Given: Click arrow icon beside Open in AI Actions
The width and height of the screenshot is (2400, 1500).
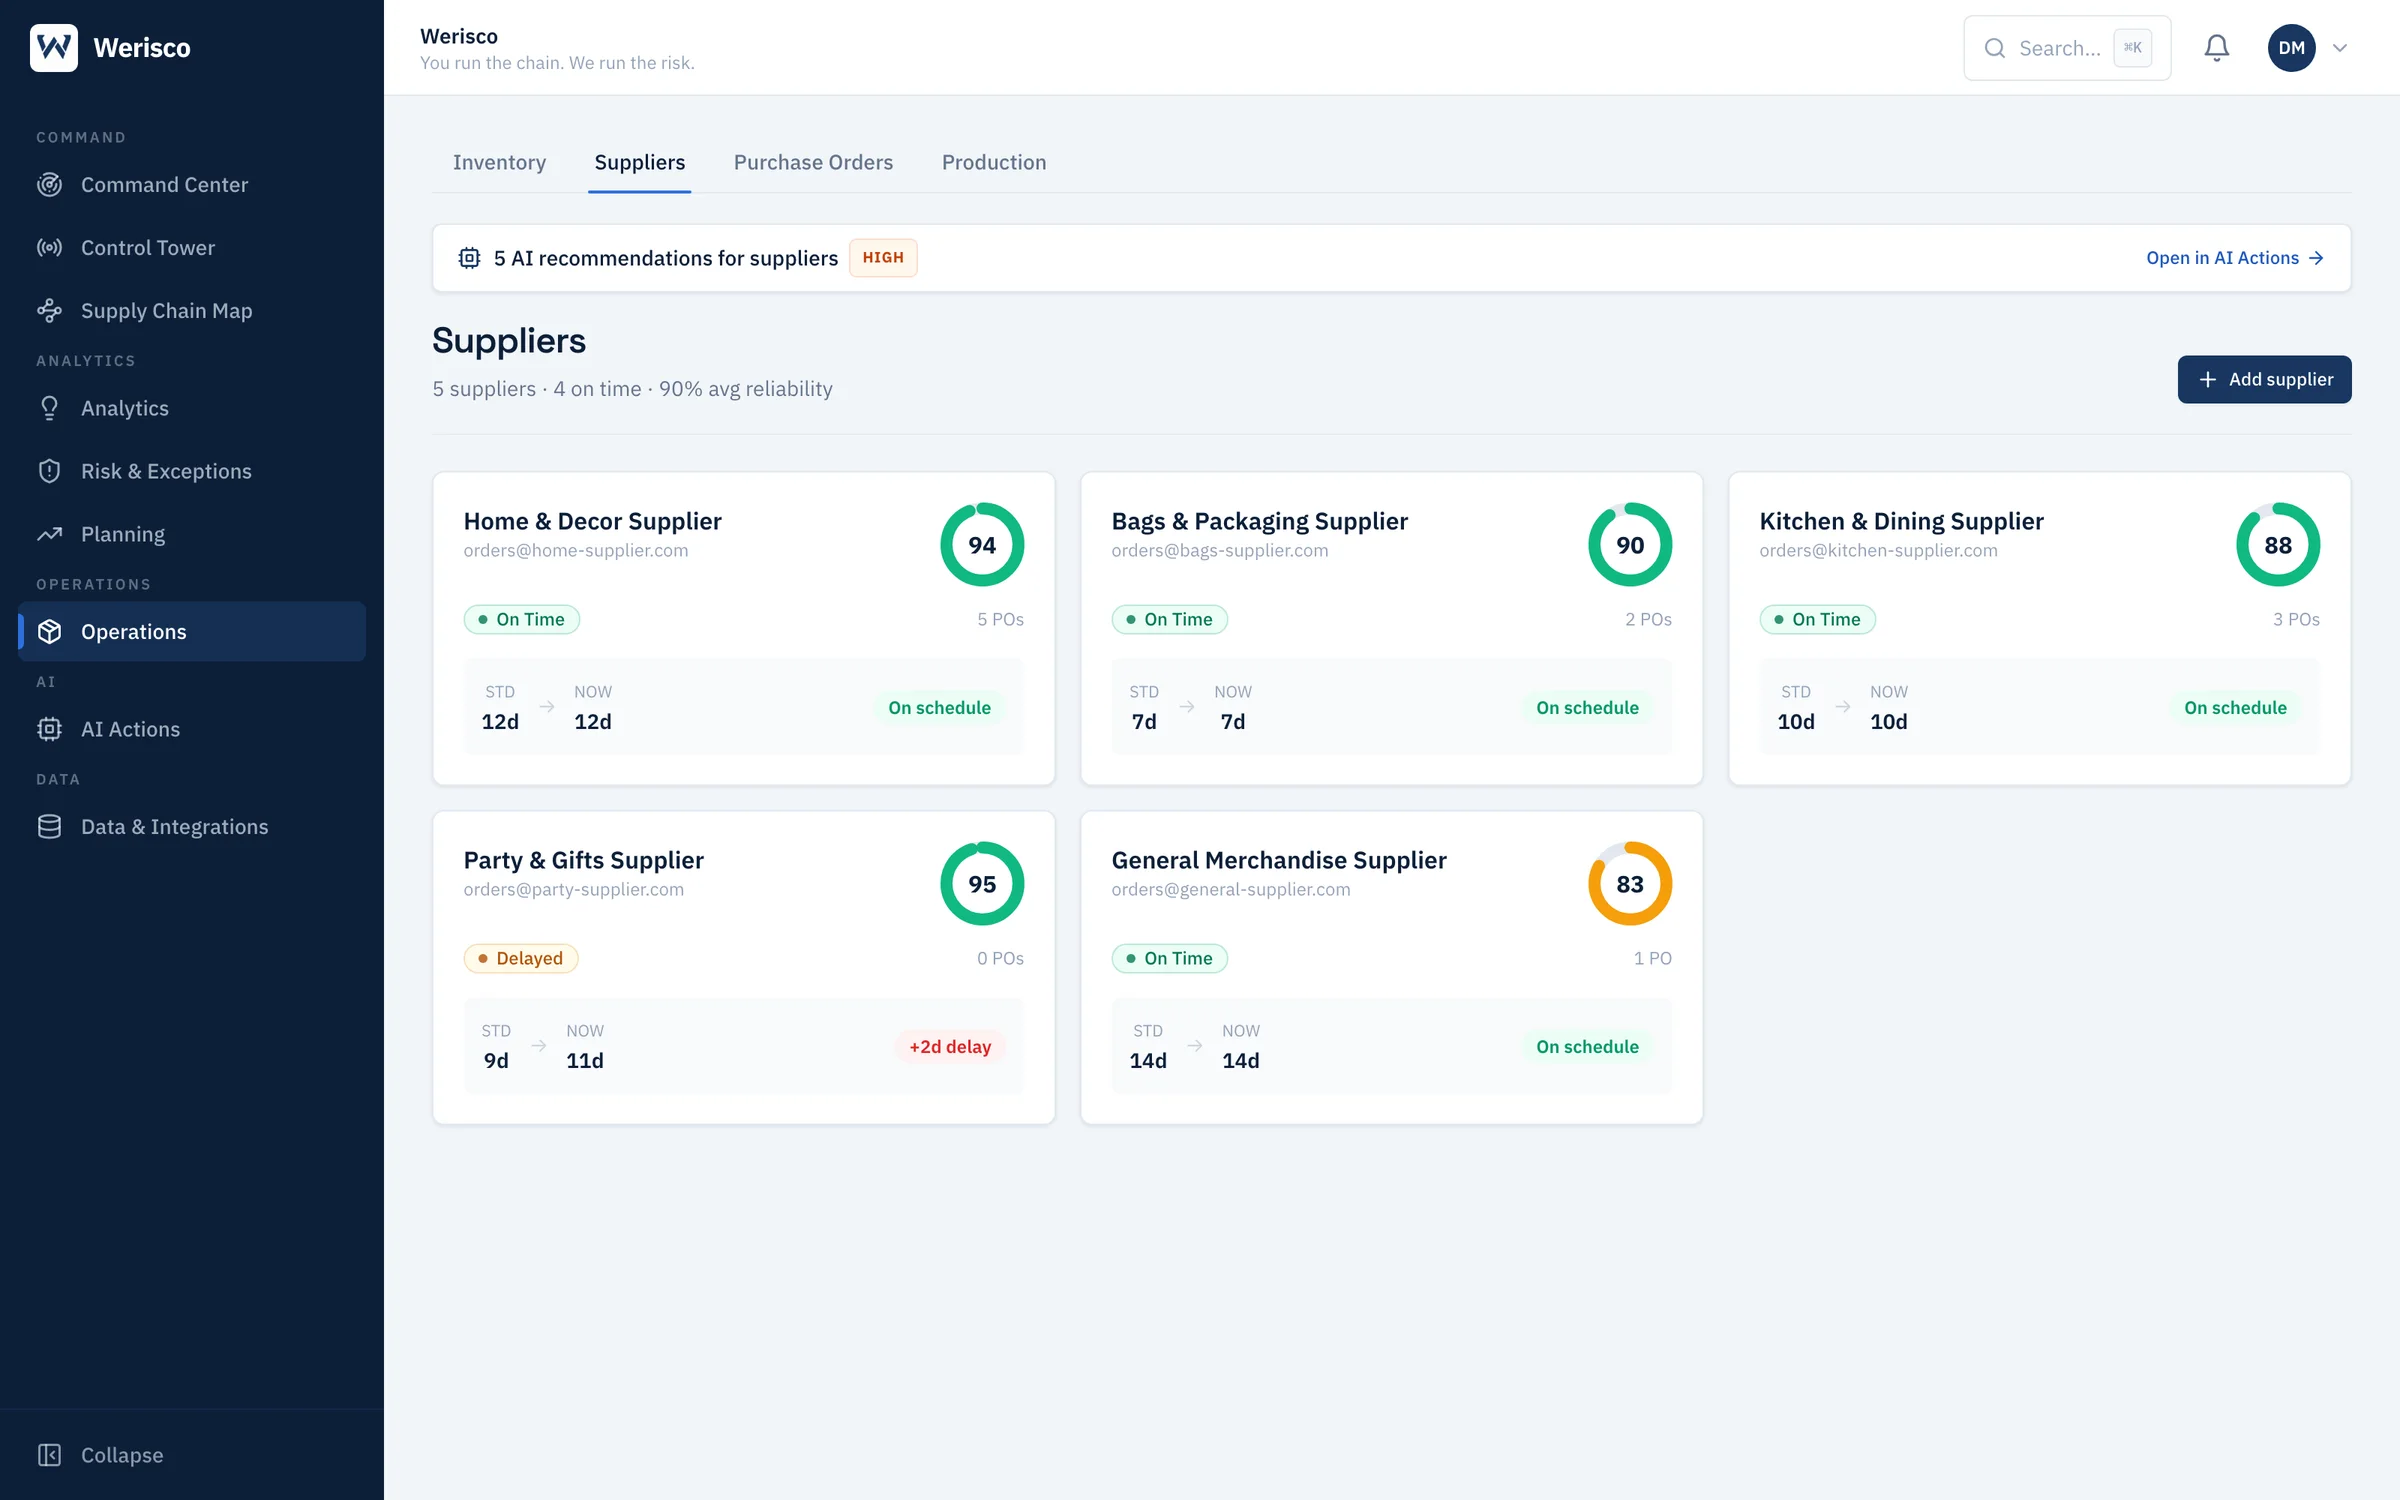Looking at the screenshot, I should click(2316, 258).
